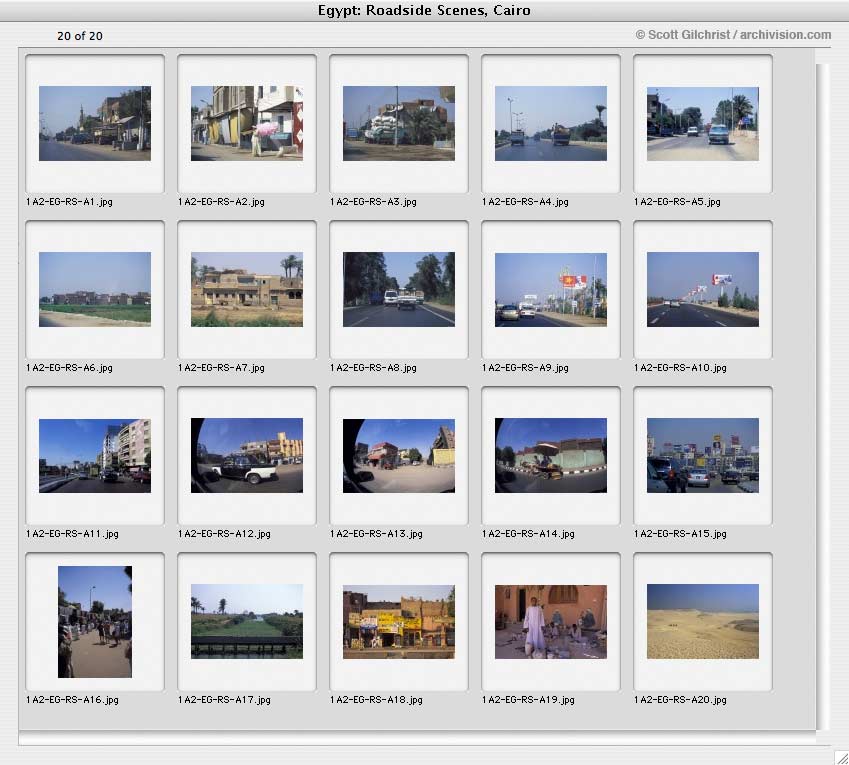Click the filename label 1A2-EG-RS-A11.jpg
The image size is (849, 765).
point(72,534)
